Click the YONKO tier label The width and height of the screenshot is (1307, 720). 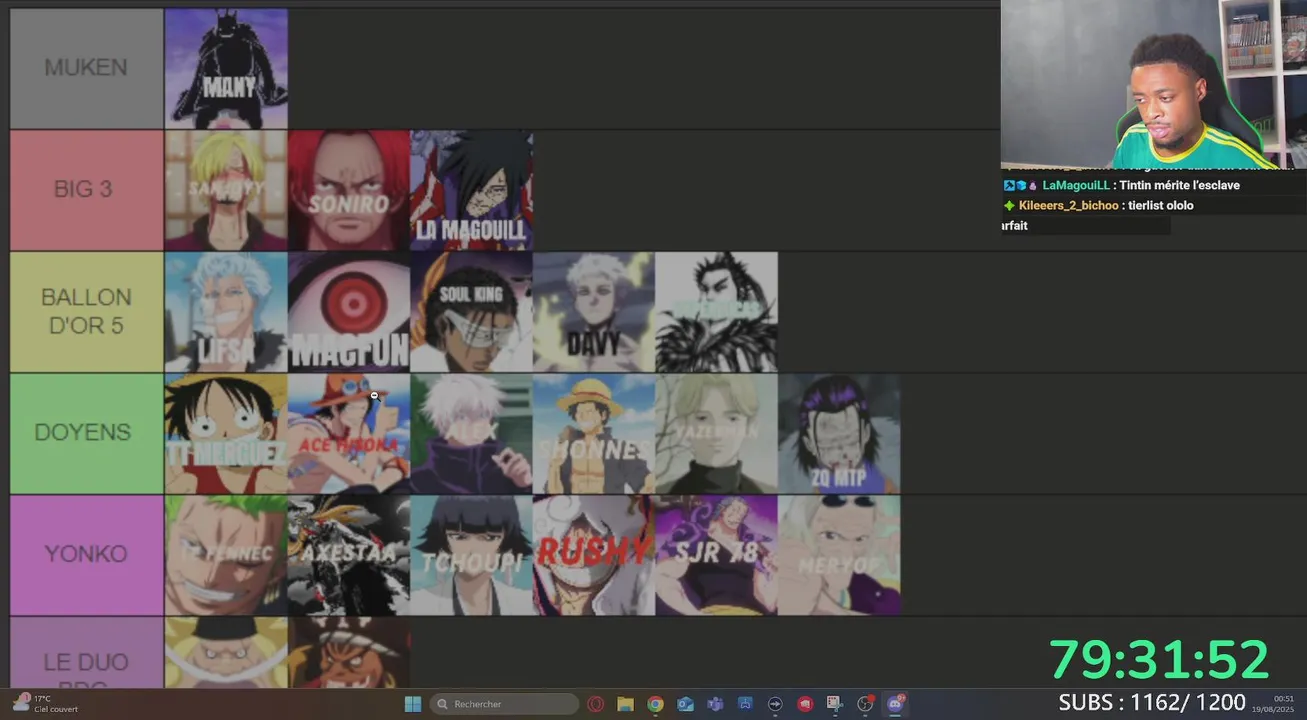coord(86,555)
